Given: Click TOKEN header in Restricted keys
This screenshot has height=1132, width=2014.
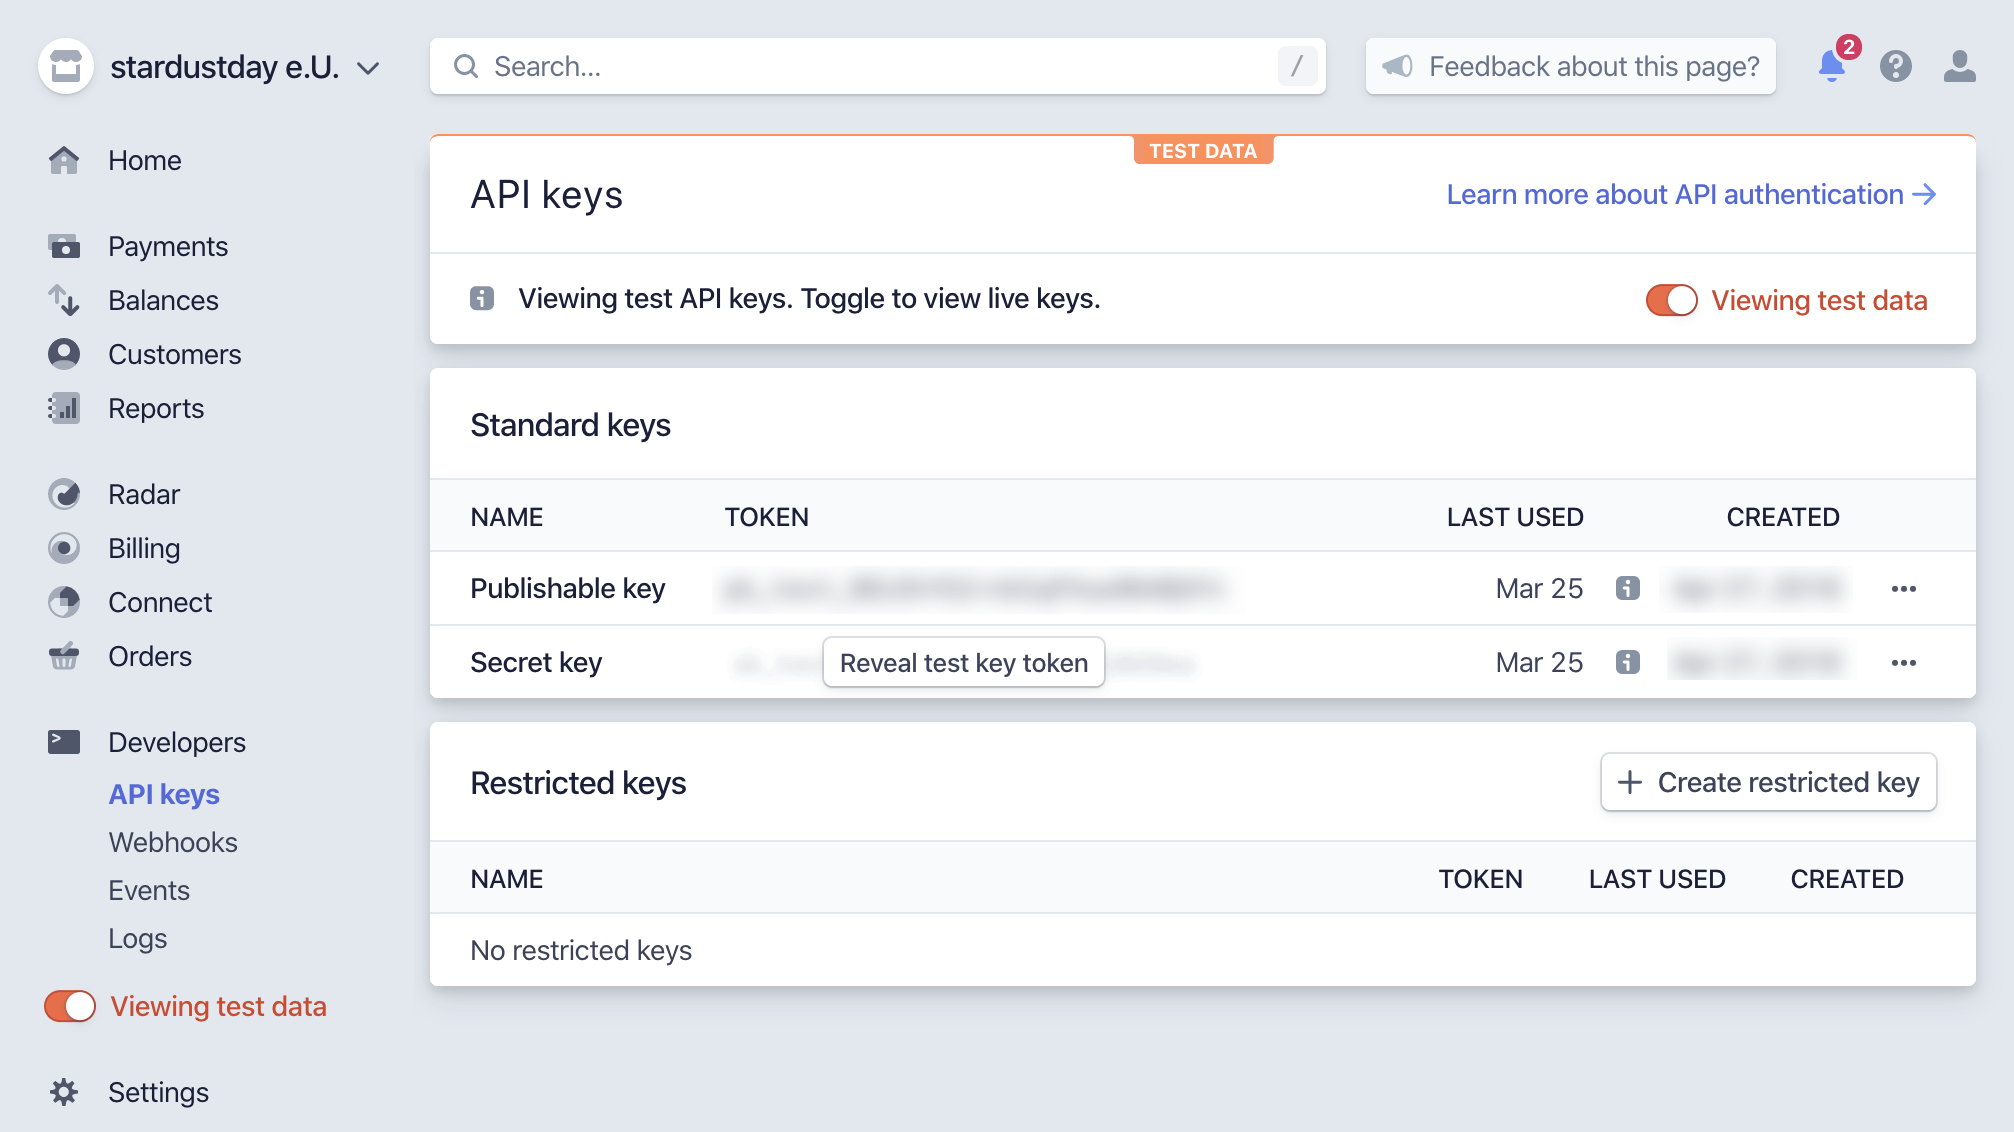Looking at the screenshot, I should pos(1480,879).
